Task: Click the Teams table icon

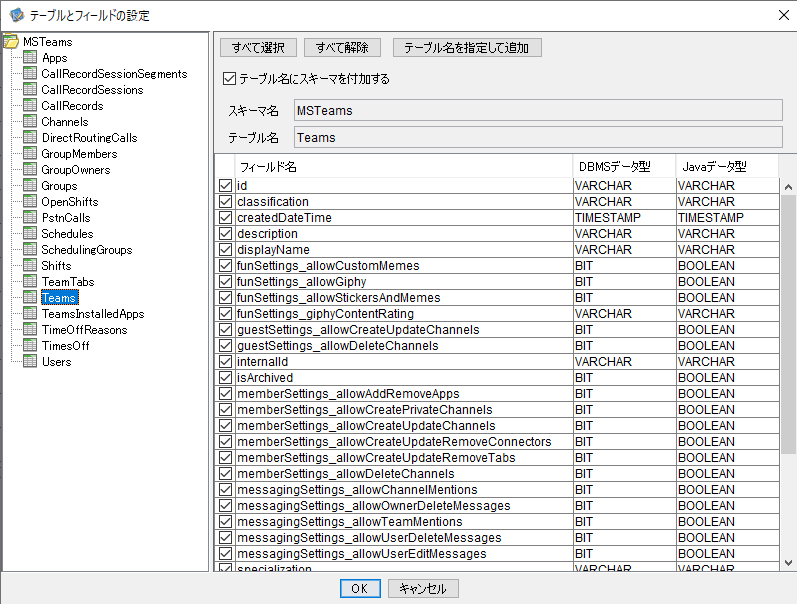Action: pyautogui.click(x=30, y=297)
